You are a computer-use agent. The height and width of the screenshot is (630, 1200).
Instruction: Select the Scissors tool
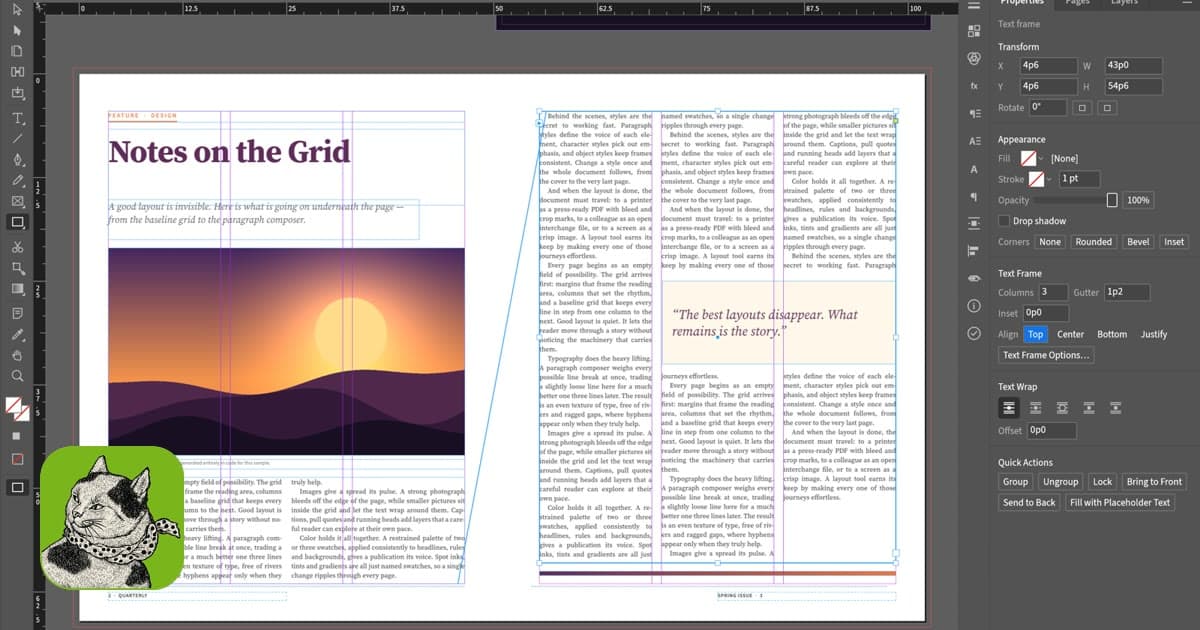(x=18, y=247)
